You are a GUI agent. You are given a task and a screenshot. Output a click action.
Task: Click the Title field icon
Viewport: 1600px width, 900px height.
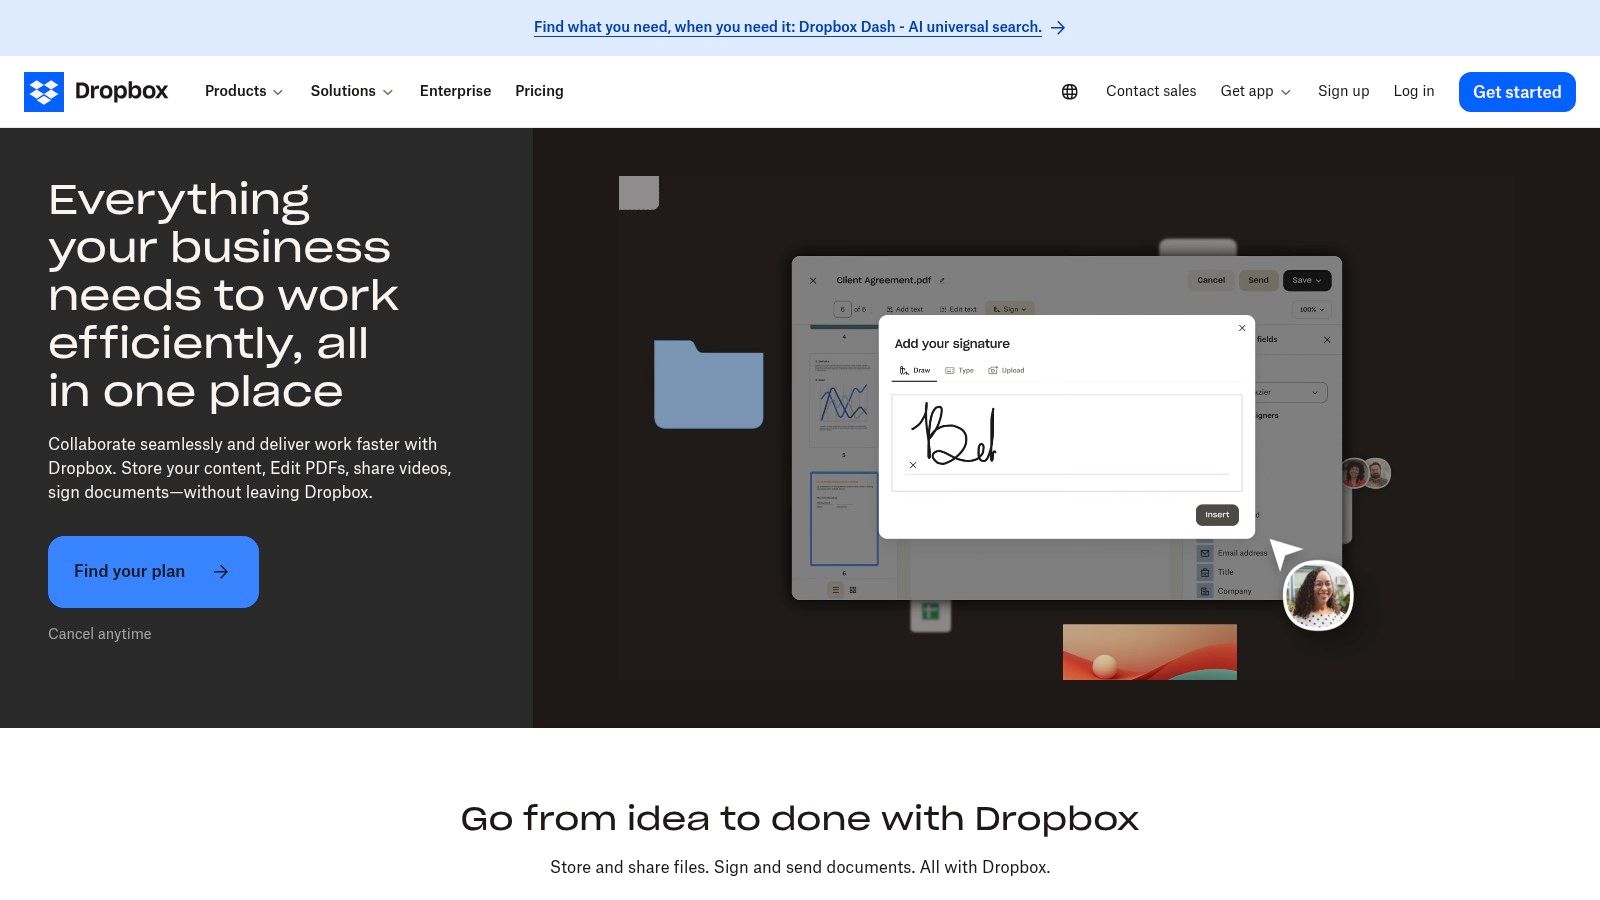click(x=1205, y=572)
